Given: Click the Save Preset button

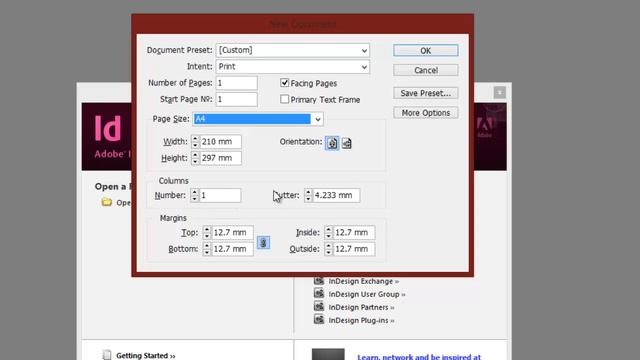Looking at the screenshot, I should pyautogui.click(x=426, y=93).
